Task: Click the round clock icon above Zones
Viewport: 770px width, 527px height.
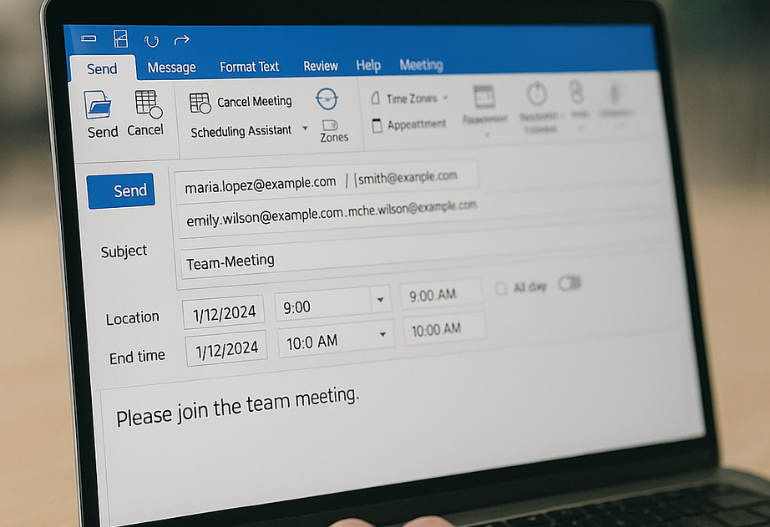Action: (x=327, y=99)
